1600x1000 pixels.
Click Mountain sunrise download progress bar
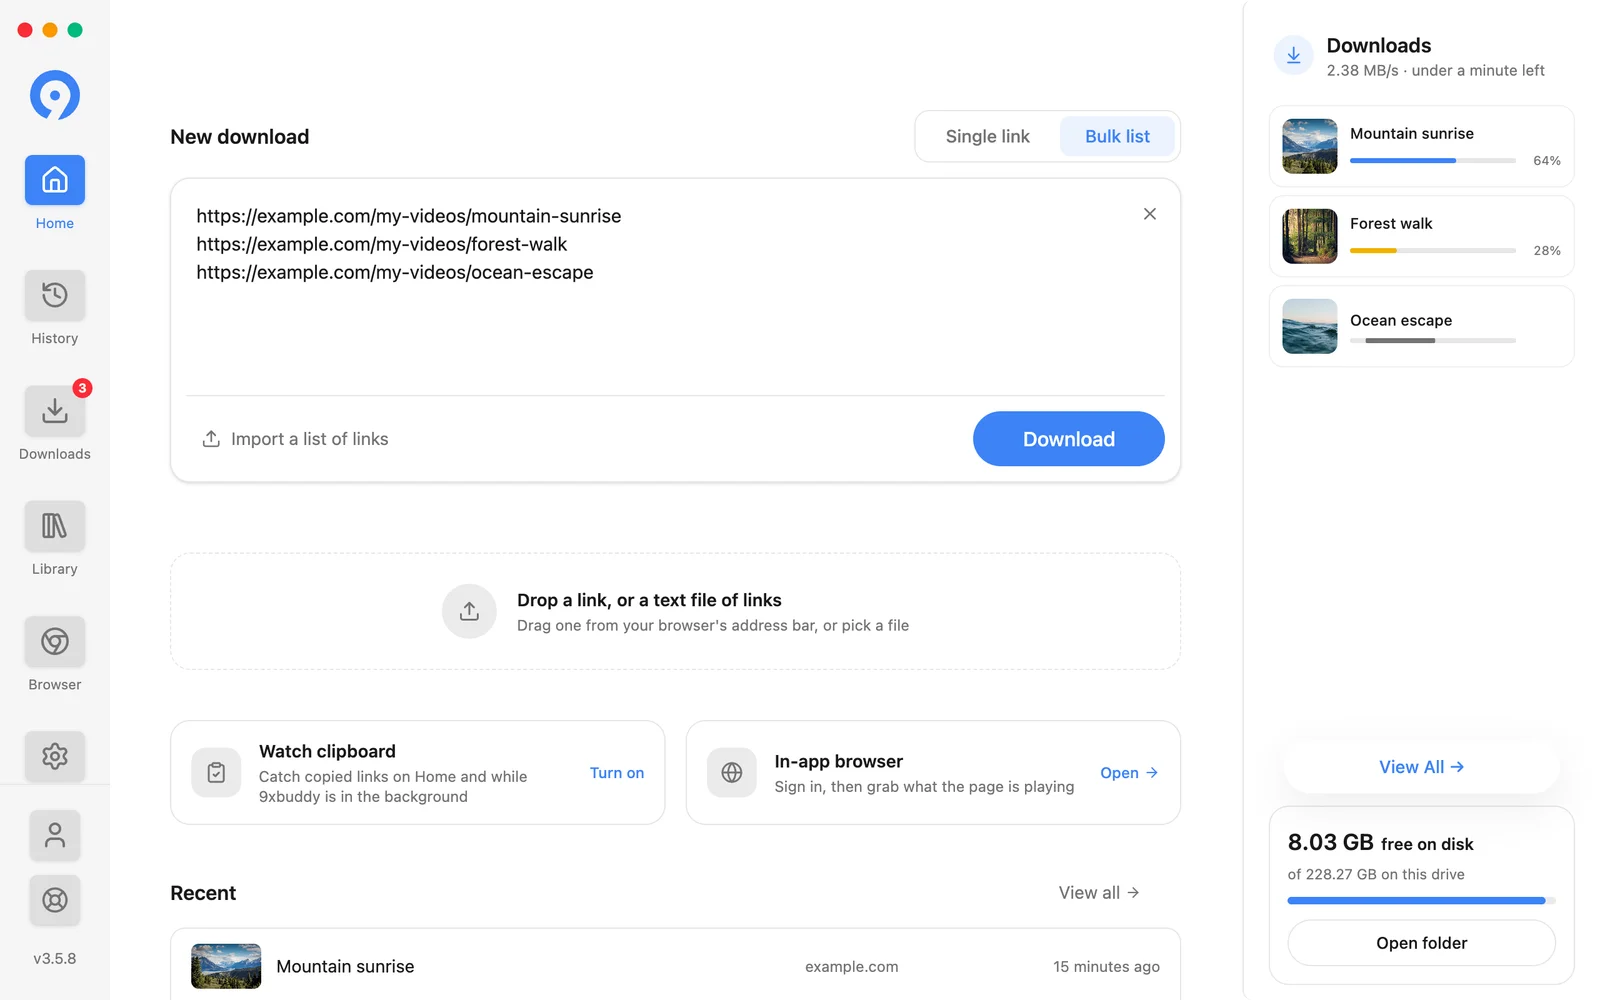(x=1432, y=161)
